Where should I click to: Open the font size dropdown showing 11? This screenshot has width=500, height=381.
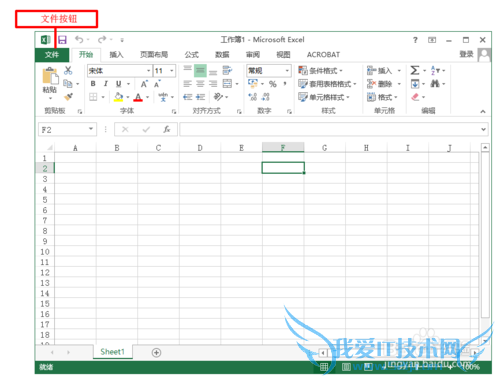172,71
